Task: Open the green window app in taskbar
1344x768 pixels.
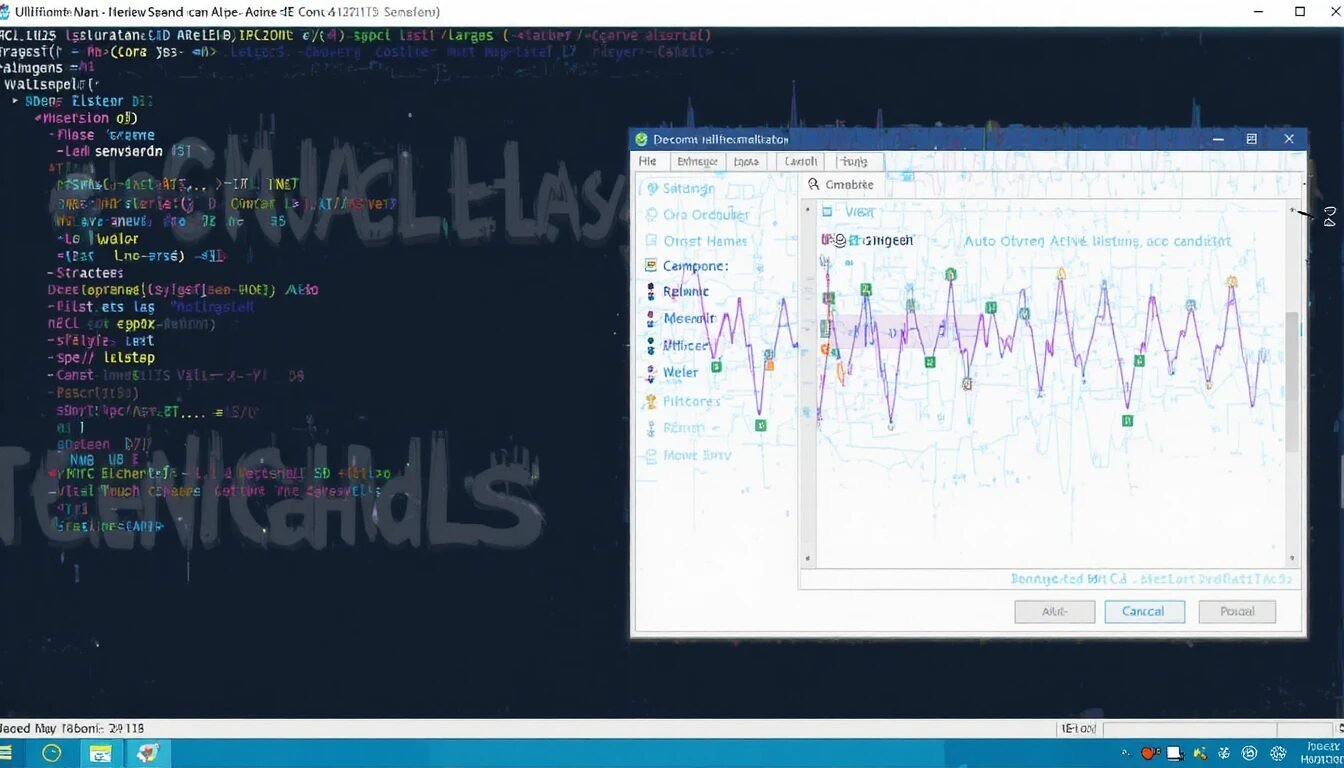Action: coord(101,753)
